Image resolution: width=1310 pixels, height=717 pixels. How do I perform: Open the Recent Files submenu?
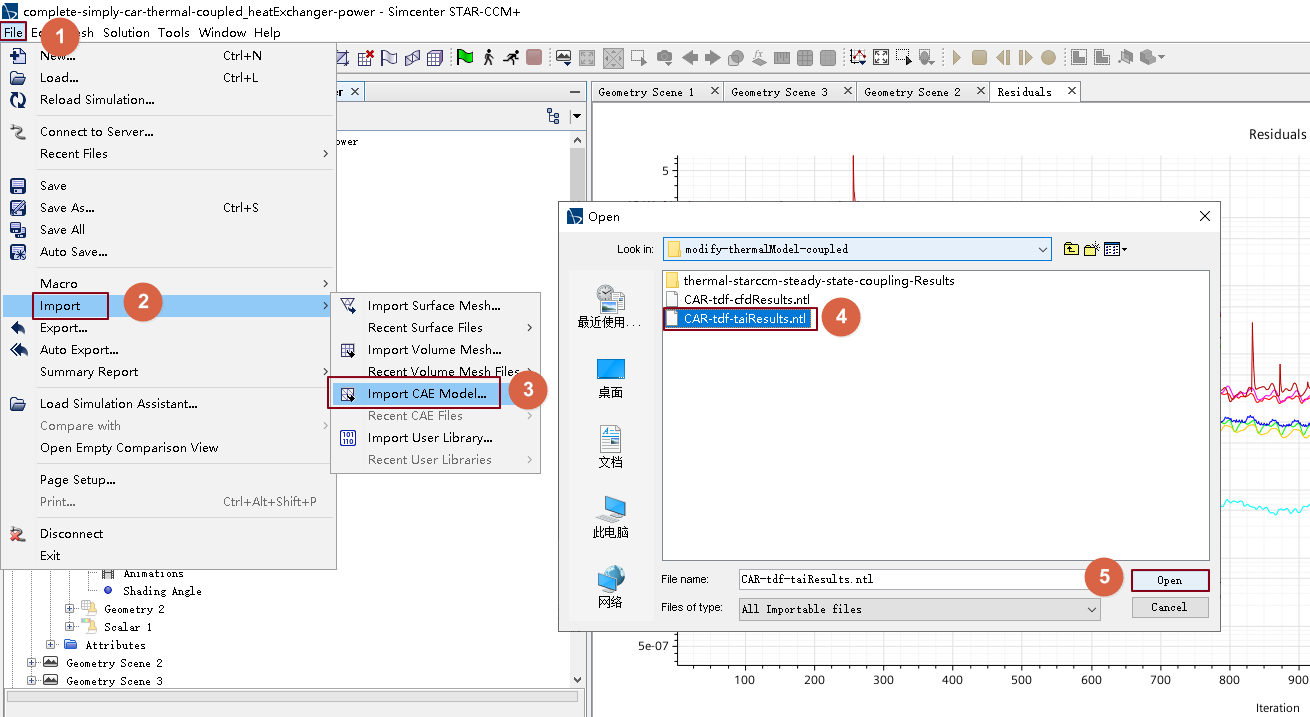pyautogui.click(x=168, y=154)
